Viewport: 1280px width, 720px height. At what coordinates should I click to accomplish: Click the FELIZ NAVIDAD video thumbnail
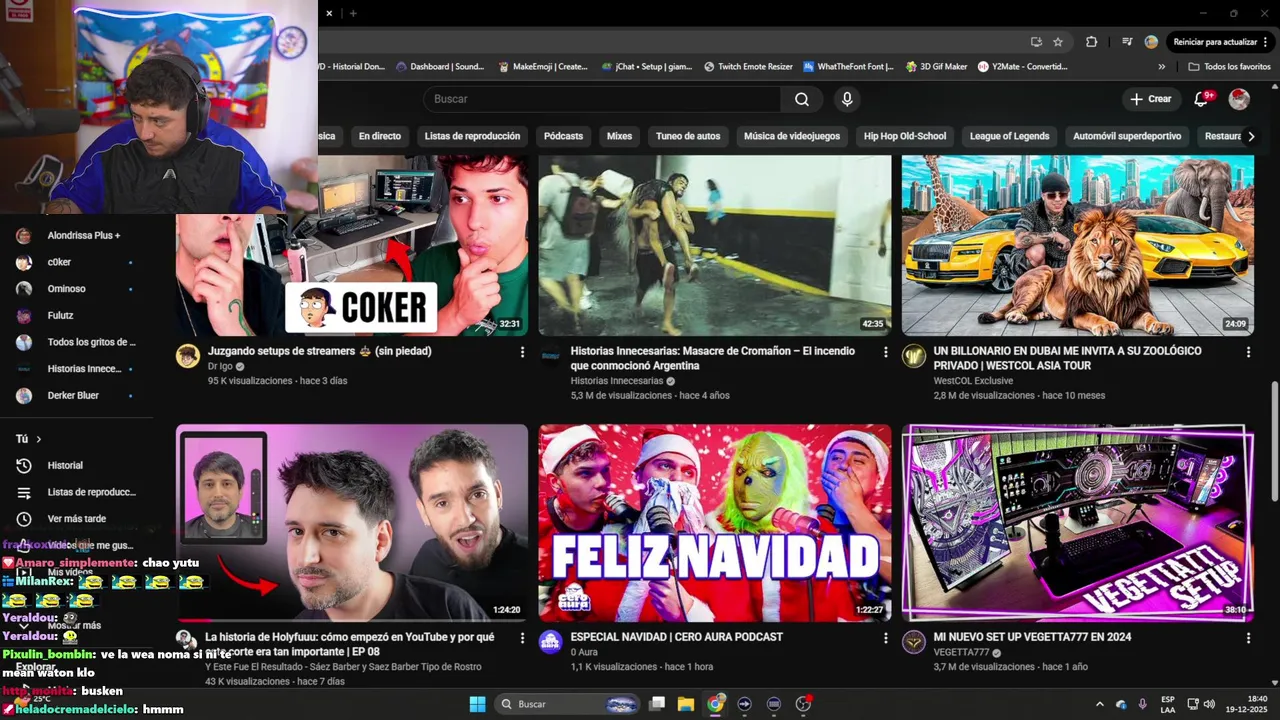(715, 523)
